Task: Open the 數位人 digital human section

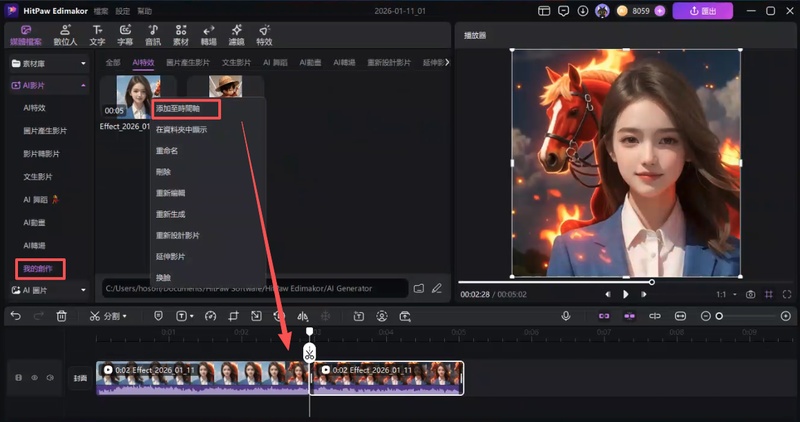Action: (x=65, y=36)
